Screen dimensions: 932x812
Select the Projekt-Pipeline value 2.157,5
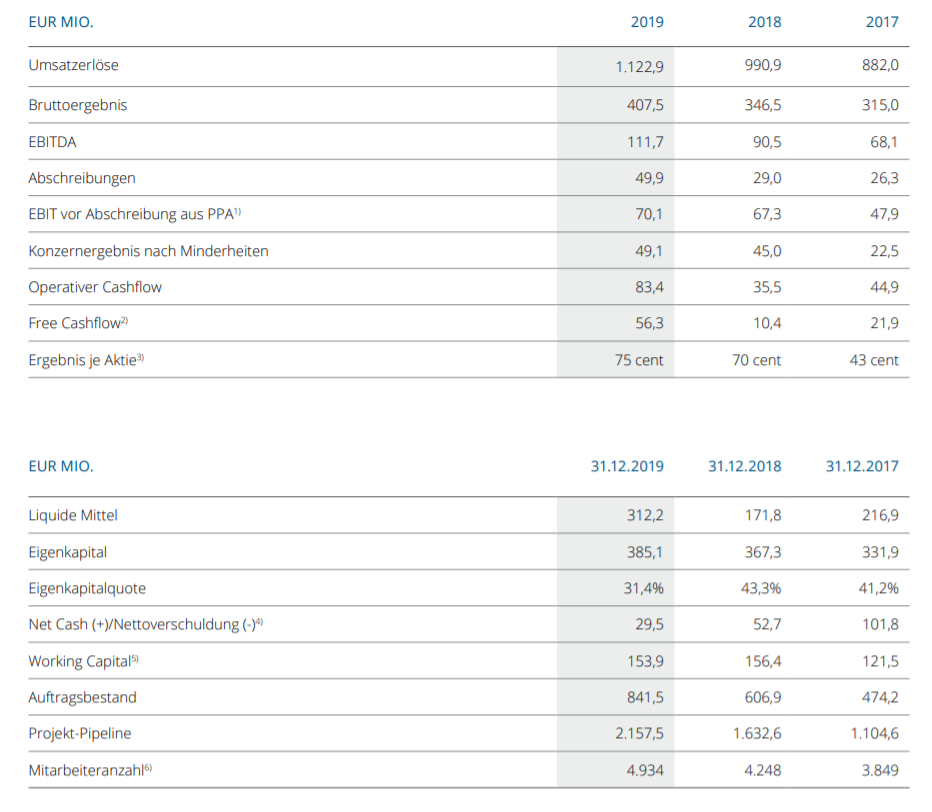[x=635, y=733]
